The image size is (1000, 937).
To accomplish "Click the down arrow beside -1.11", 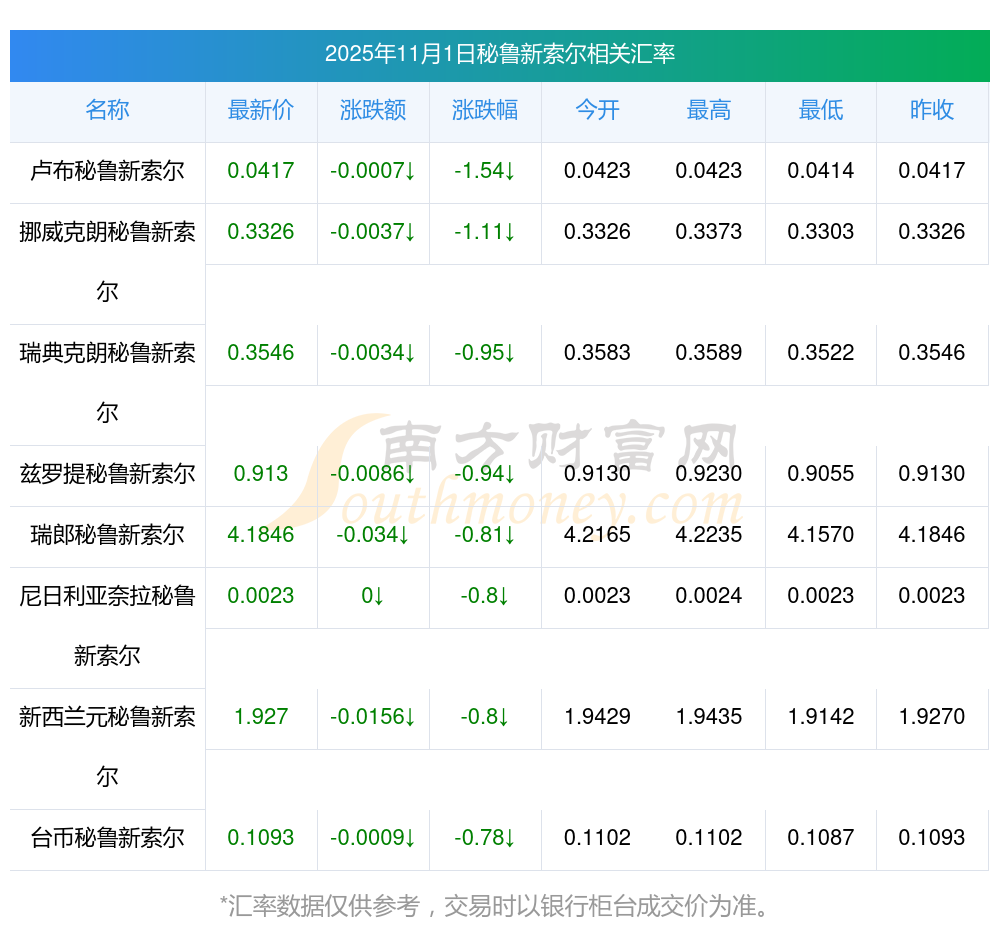I will pos(510,232).
